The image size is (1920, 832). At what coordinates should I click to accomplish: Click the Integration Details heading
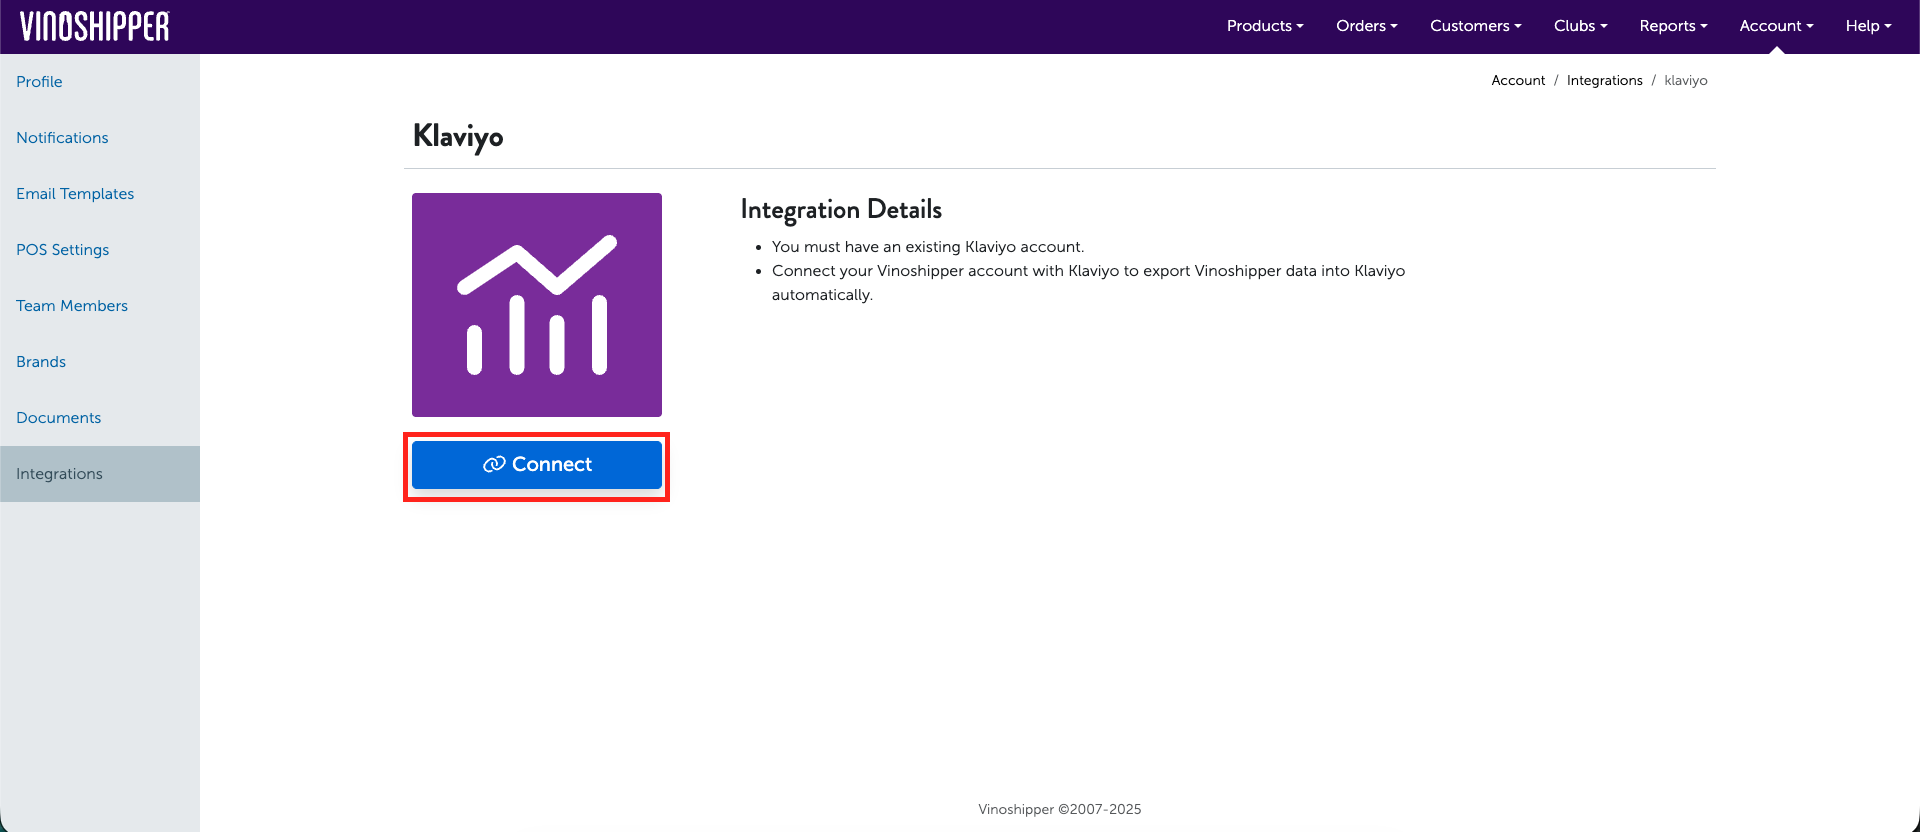point(841,210)
